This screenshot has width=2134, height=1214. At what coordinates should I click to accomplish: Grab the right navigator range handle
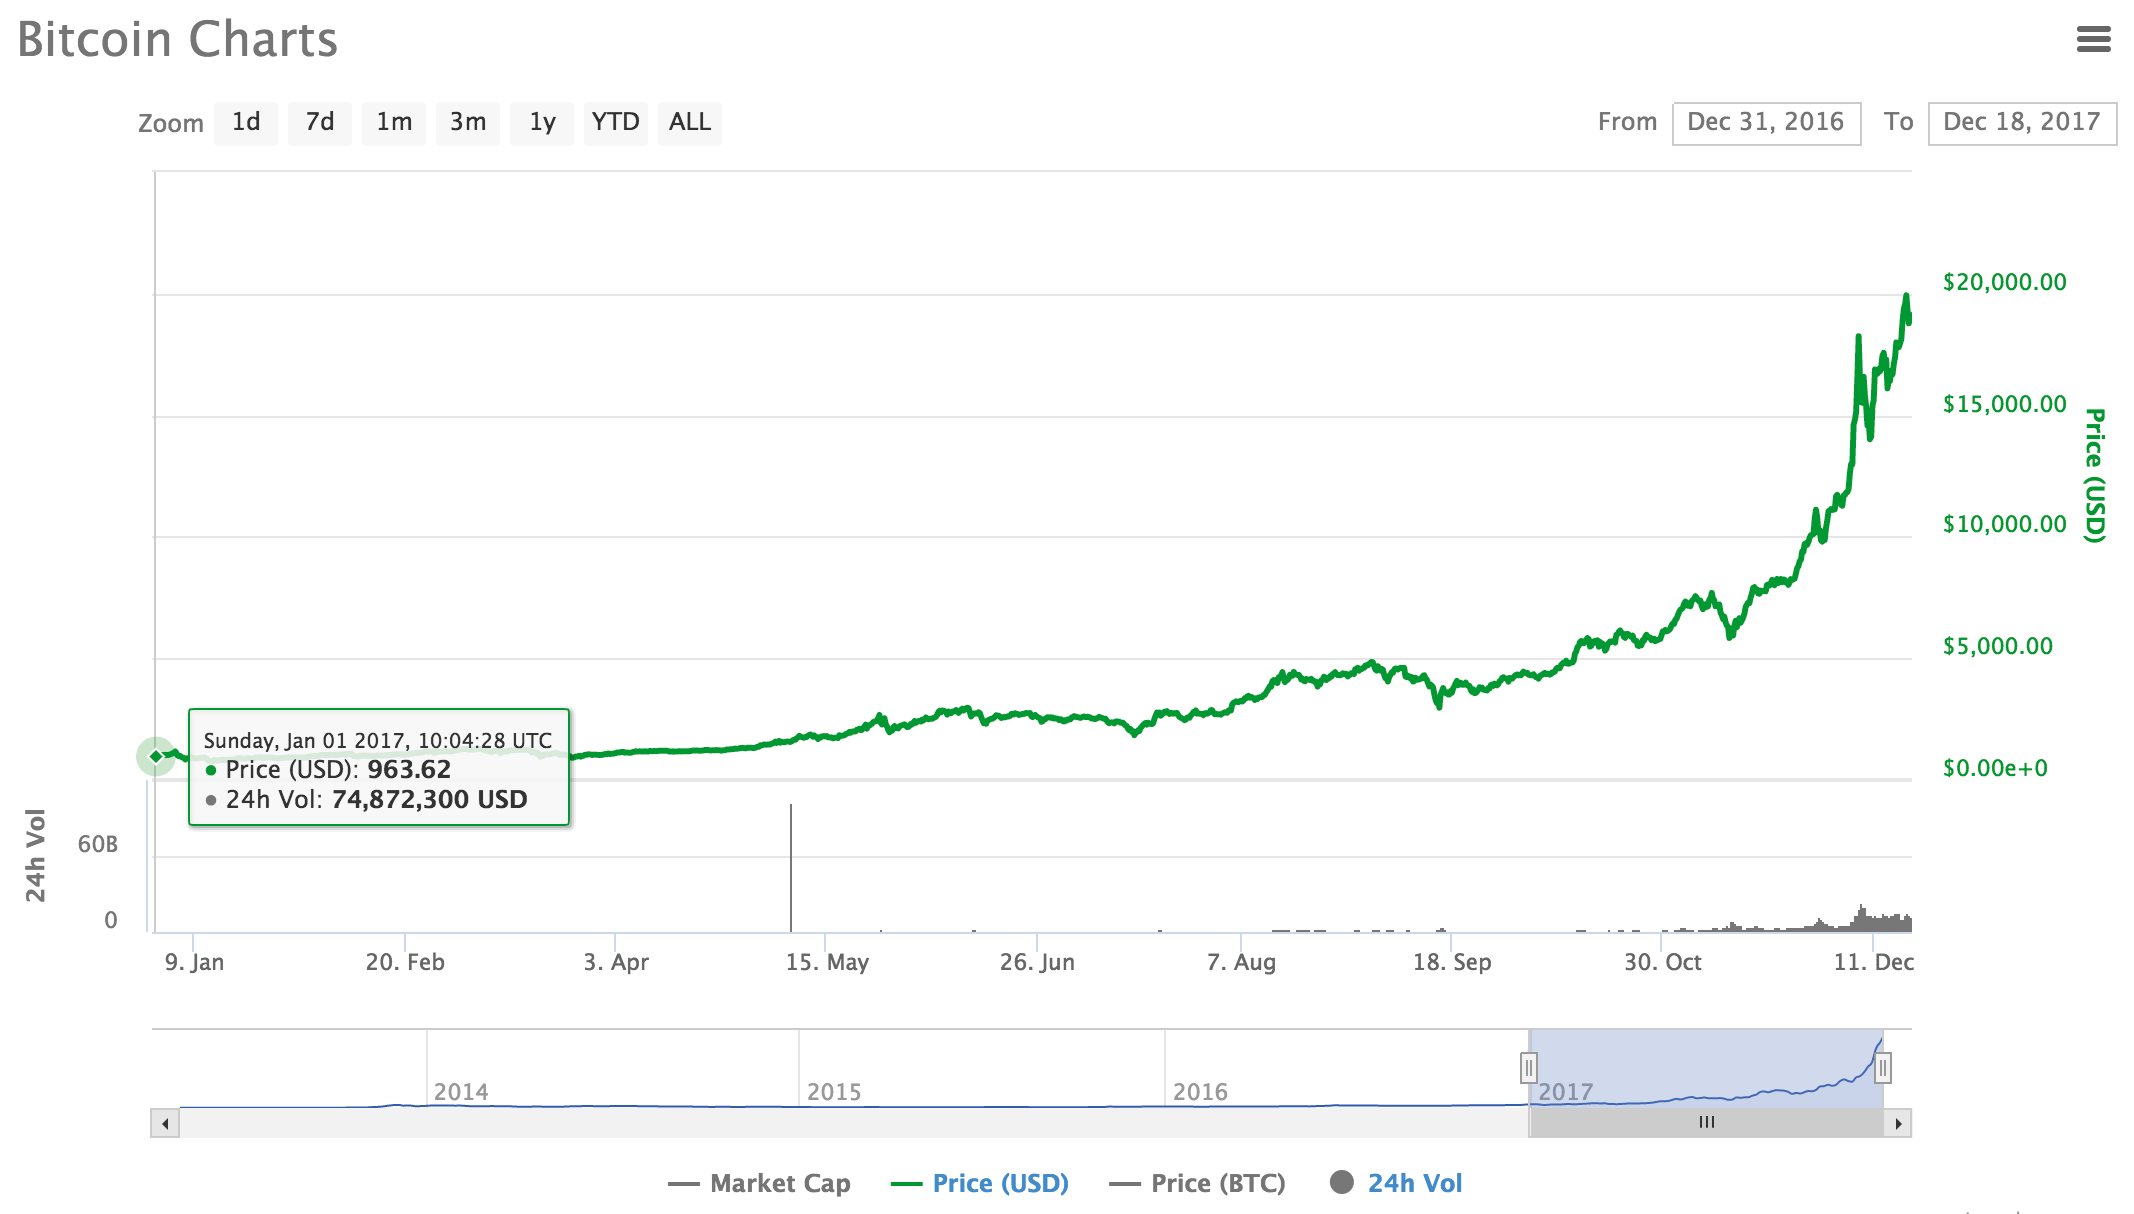click(1883, 1068)
